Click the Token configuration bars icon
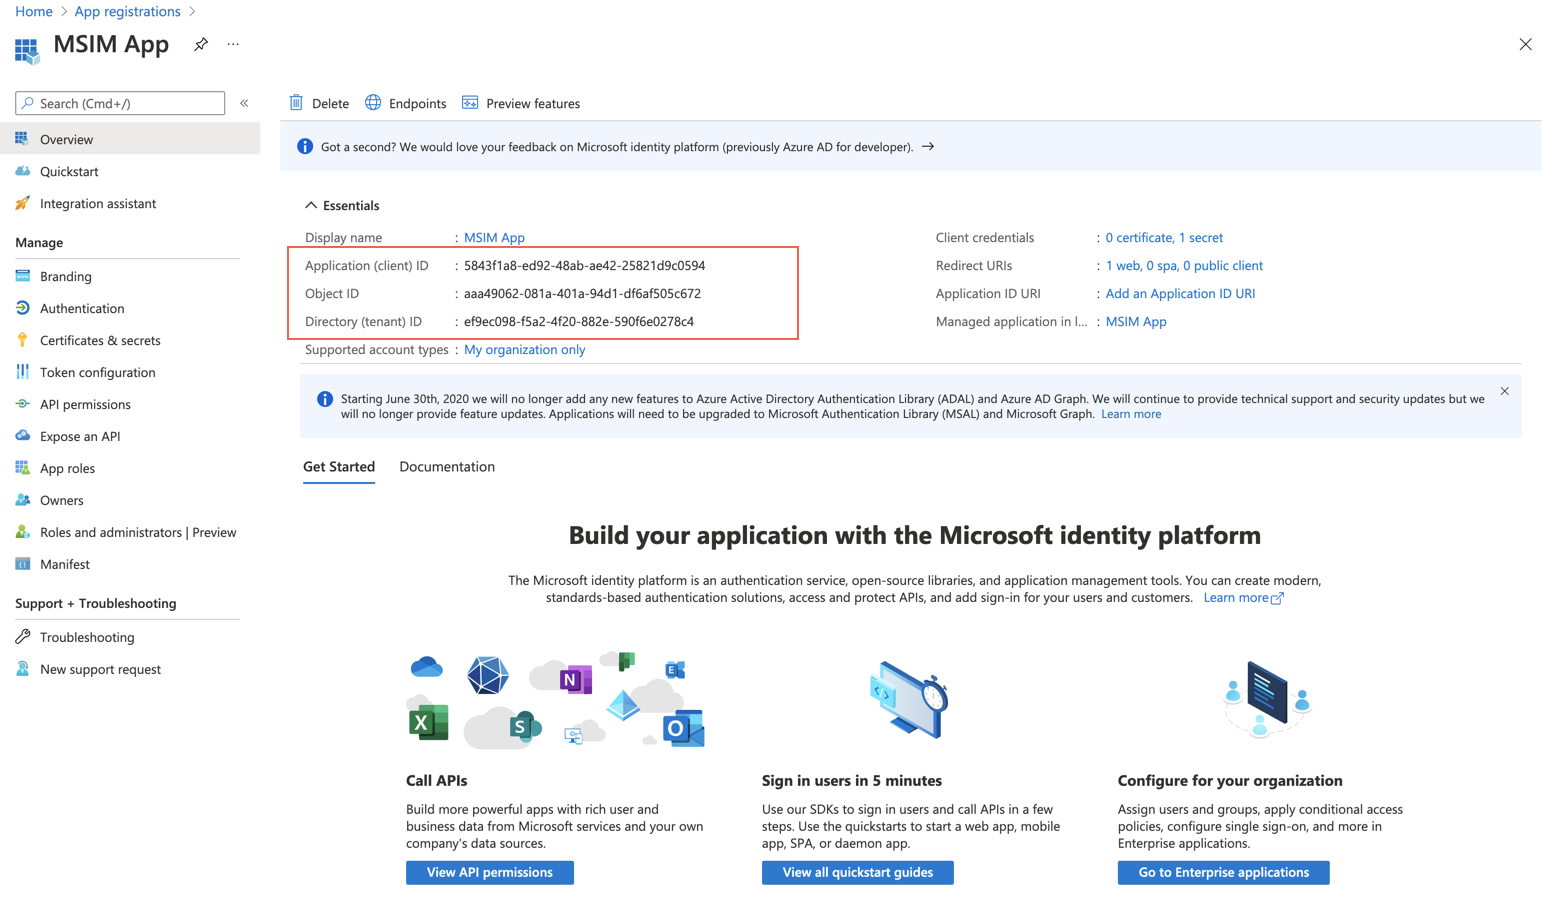This screenshot has height=898, width=1548. click(x=22, y=372)
